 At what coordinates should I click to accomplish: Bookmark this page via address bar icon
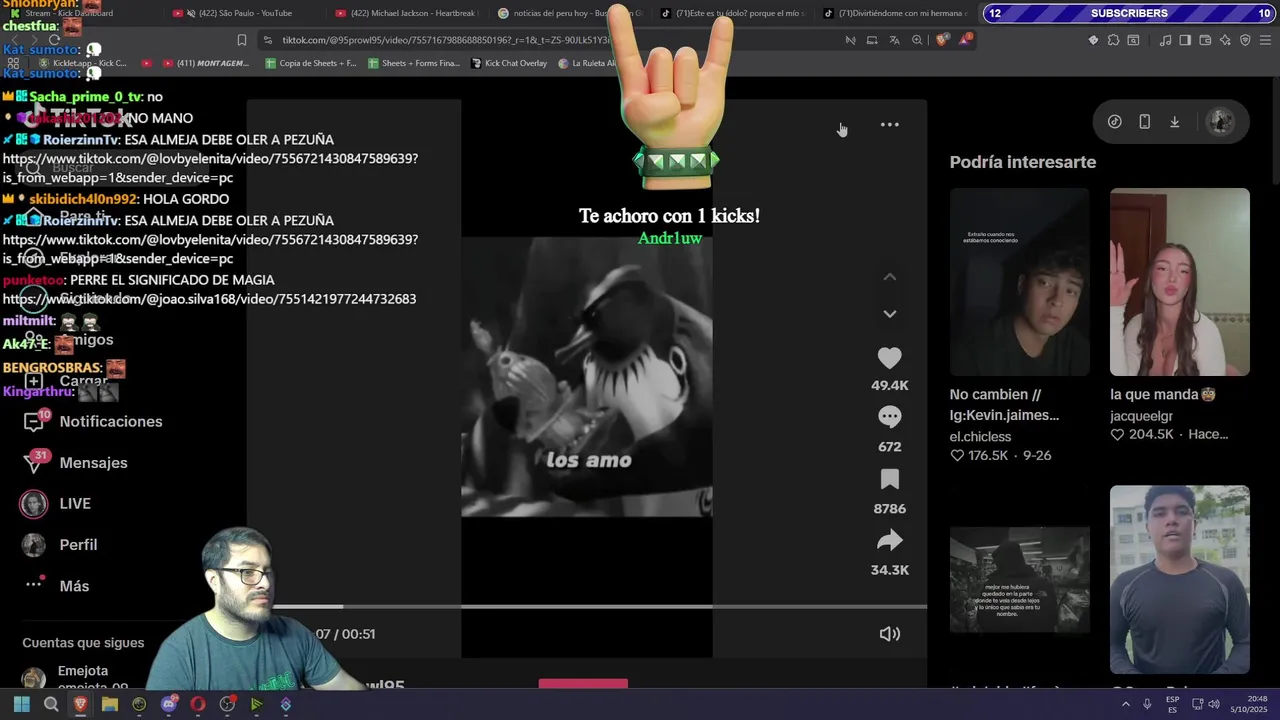click(241, 40)
